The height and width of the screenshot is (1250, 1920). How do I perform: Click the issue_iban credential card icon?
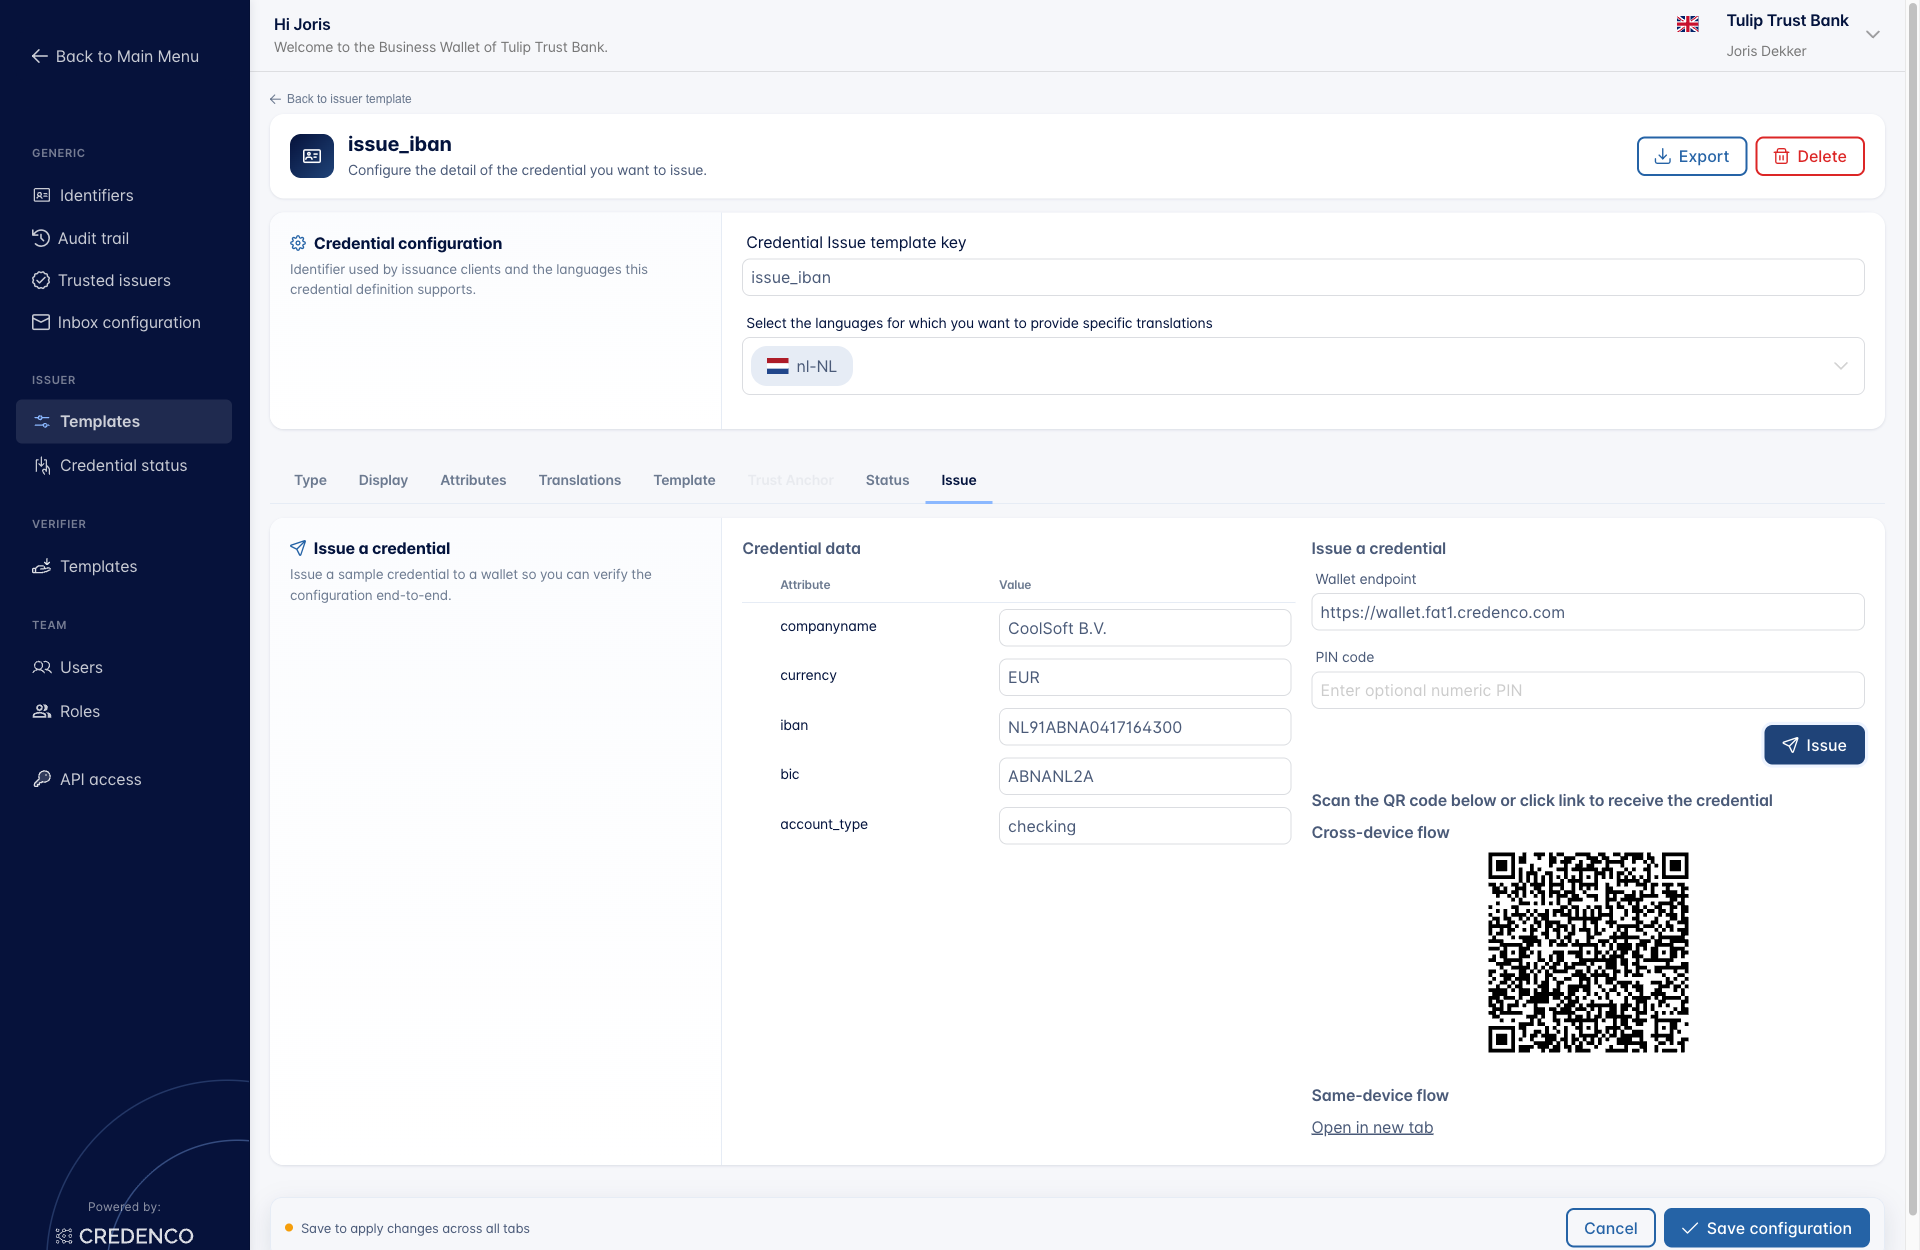click(312, 156)
